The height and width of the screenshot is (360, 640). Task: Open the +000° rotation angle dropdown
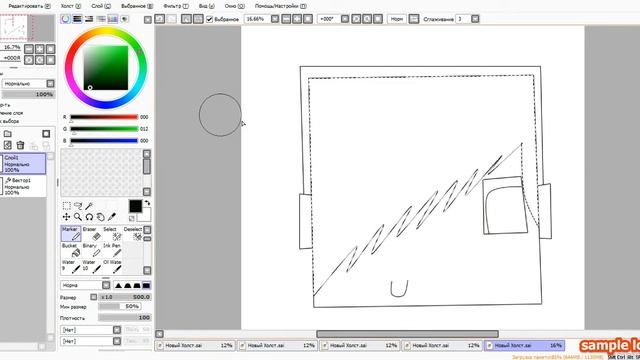click(x=345, y=19)
